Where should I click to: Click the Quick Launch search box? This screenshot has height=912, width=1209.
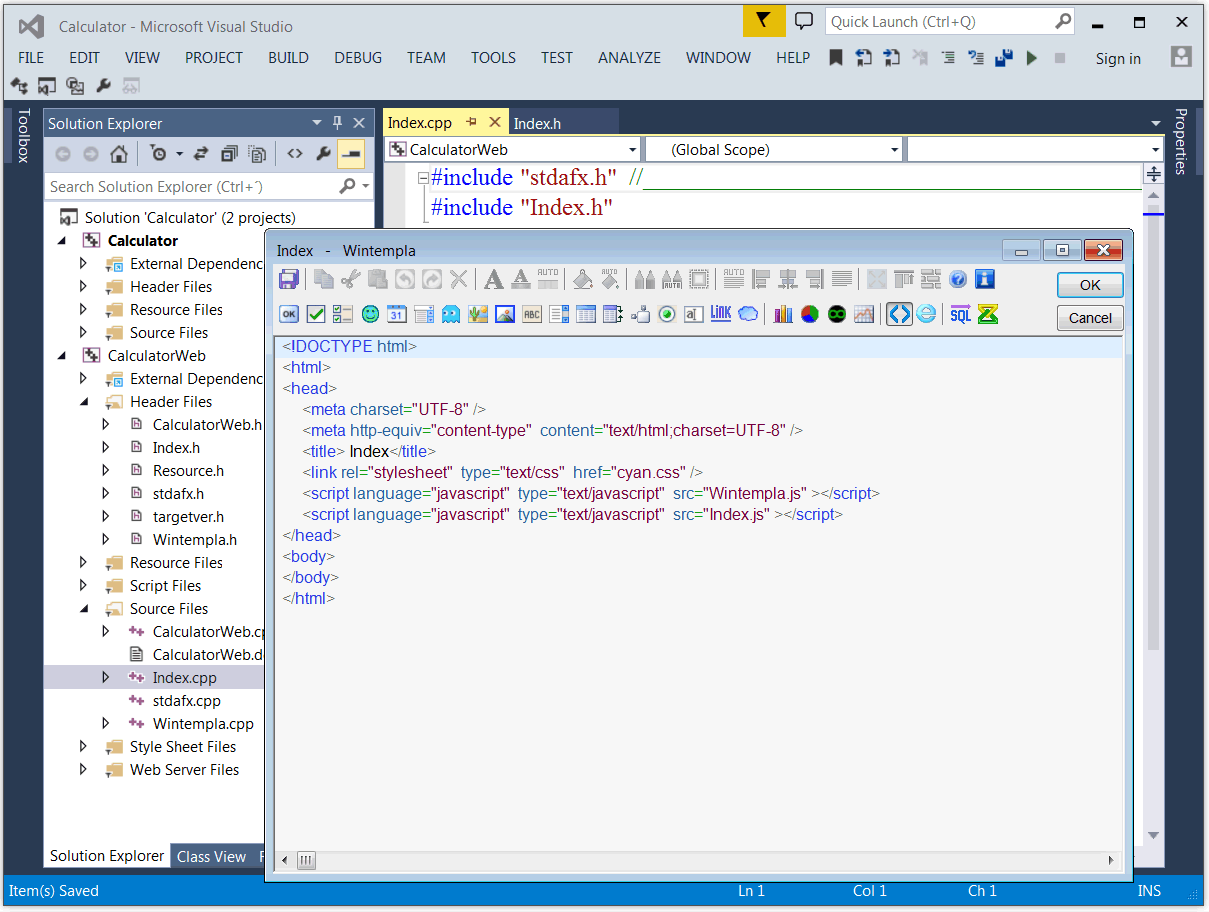[x=950, y=22]
